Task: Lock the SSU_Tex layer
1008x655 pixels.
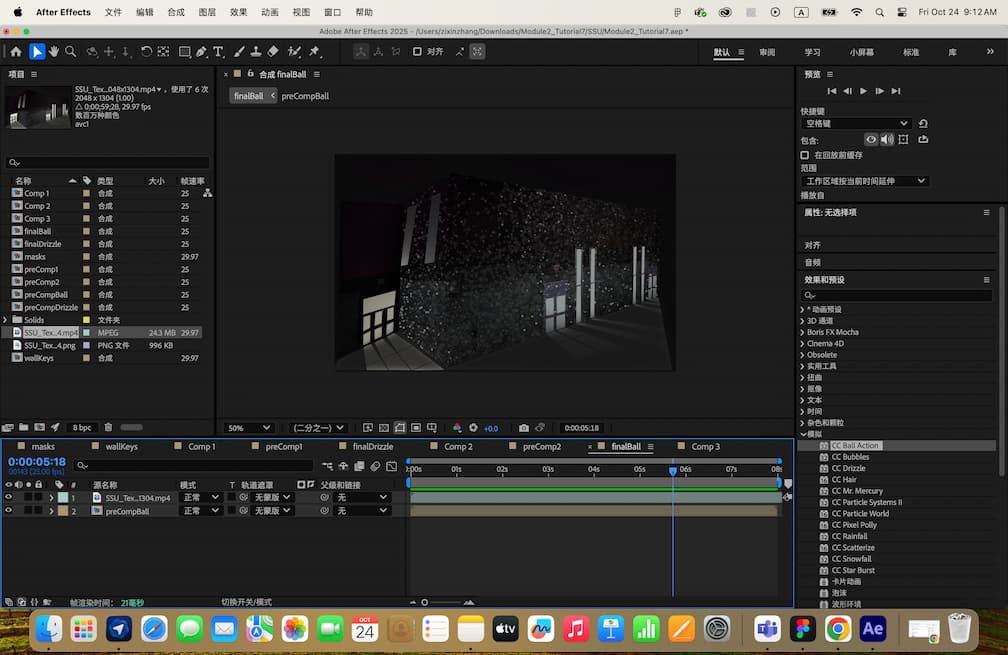Action: (x=37, y=497)
